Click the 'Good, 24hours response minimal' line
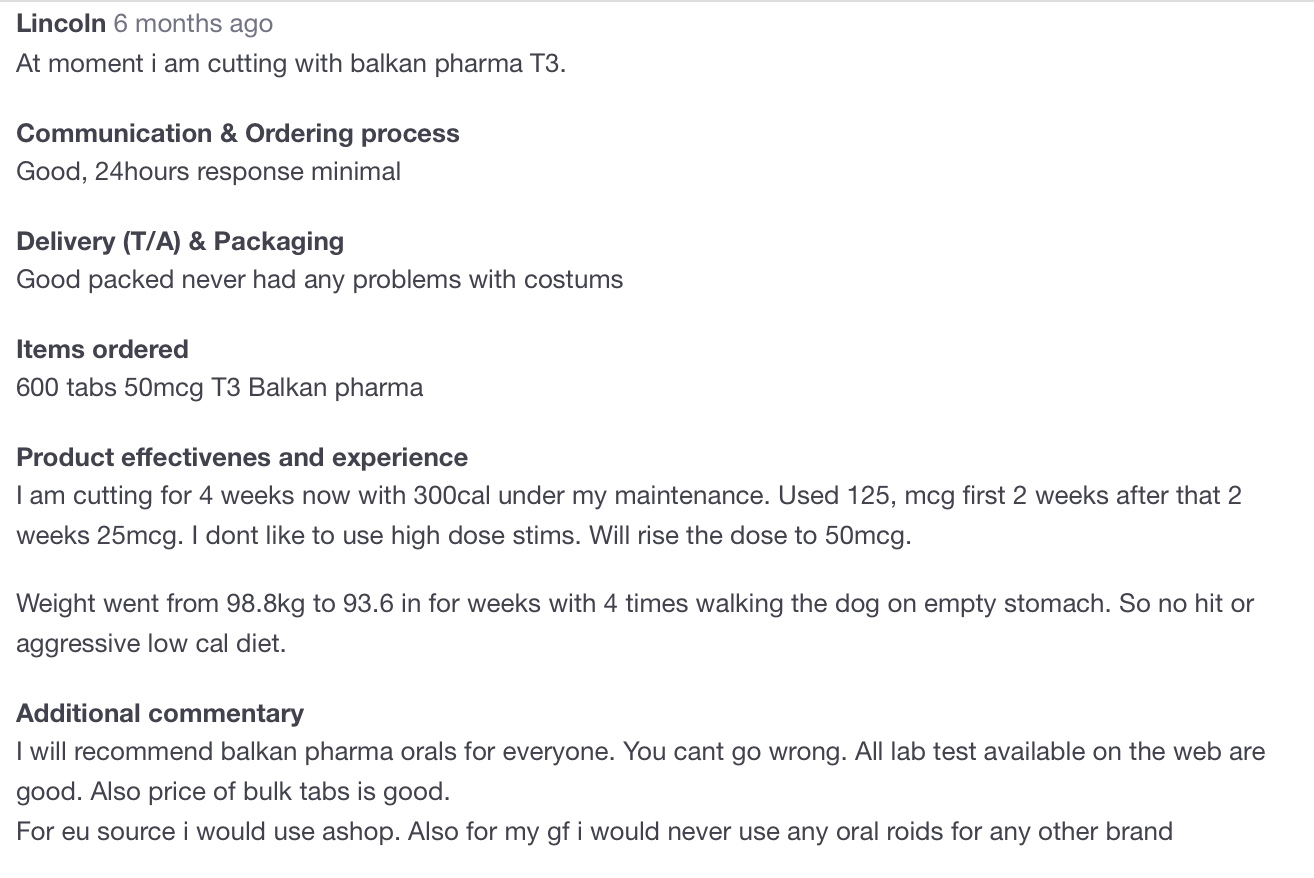 [208, 172]
